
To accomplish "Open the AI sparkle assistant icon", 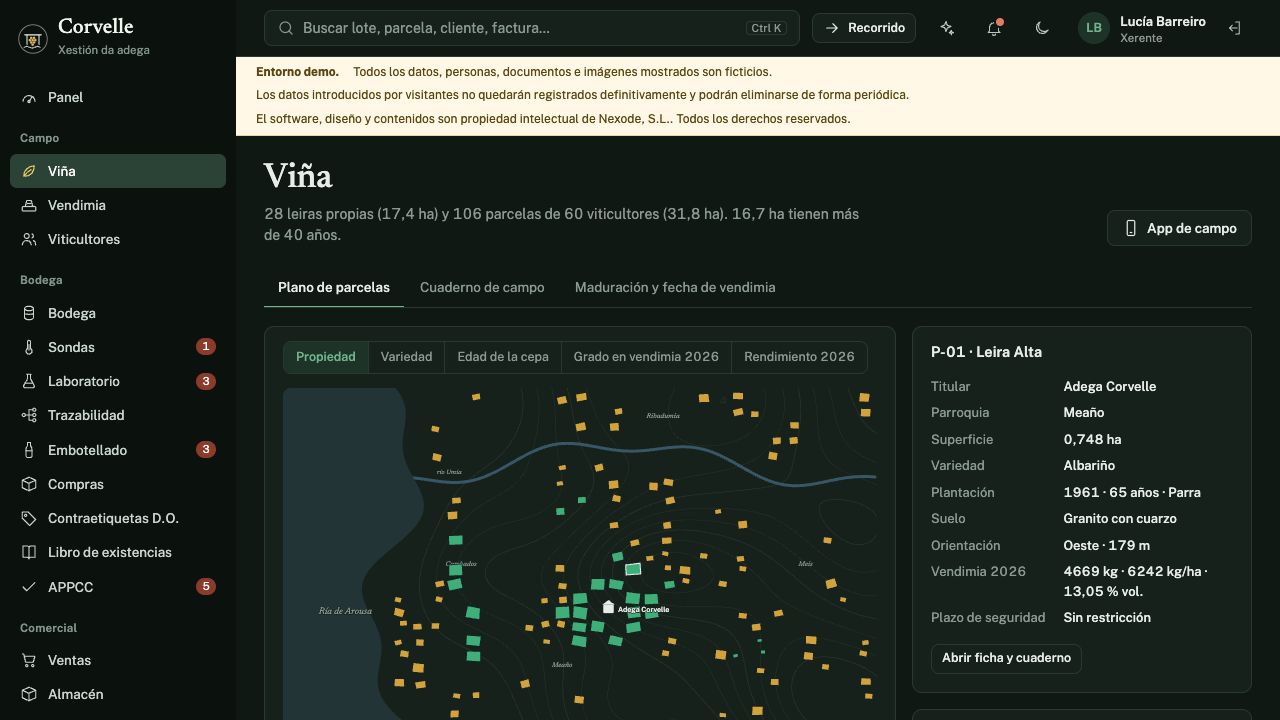I will [947, 28].
